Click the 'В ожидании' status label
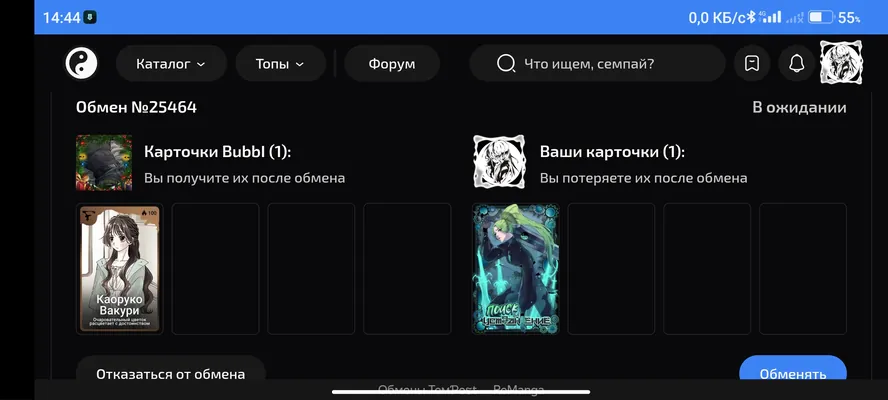 coord(799,108)
